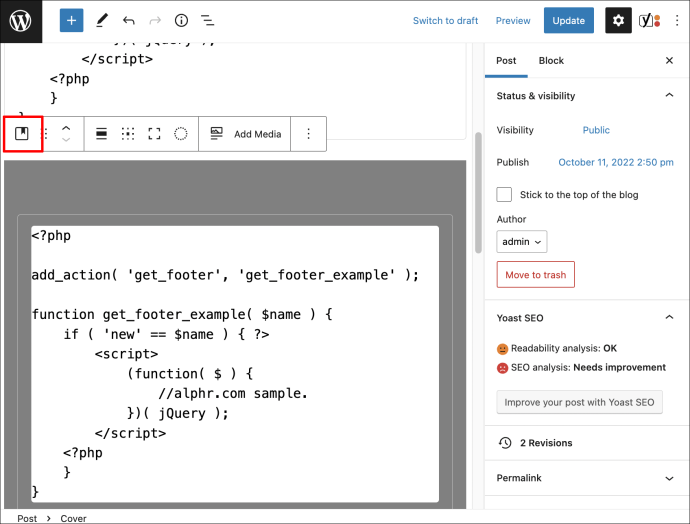This screenshot has height=524, width=690.
Task: Toggle full height for Cover block
Action: point(154,134)
